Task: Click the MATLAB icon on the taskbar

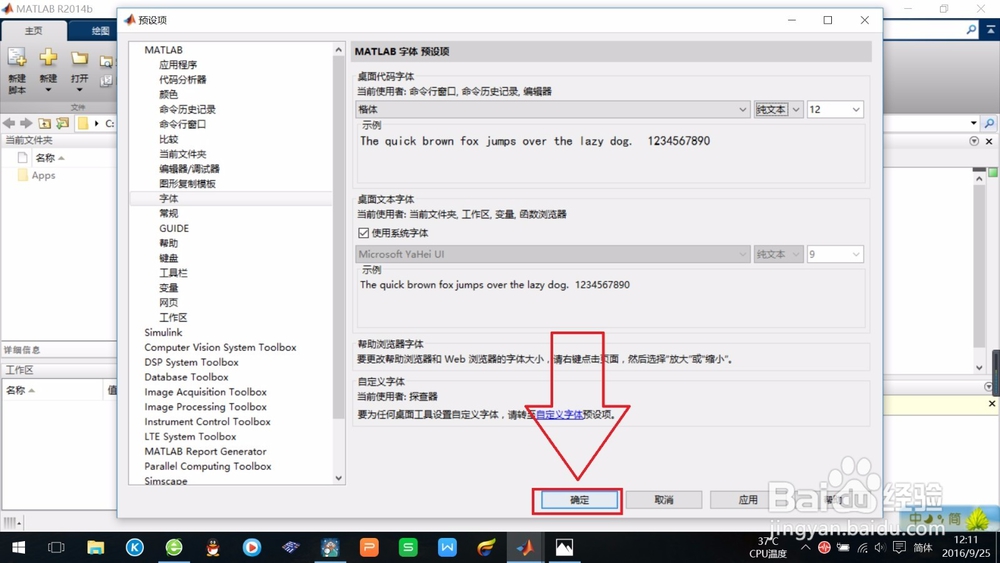Action: [526, 548]
